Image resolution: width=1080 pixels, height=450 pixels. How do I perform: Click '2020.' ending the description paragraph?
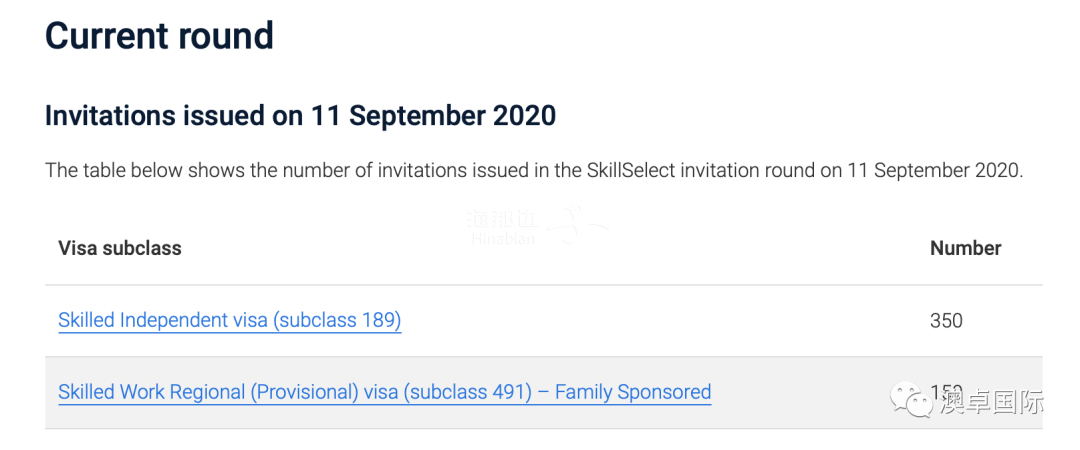point(998,170)
